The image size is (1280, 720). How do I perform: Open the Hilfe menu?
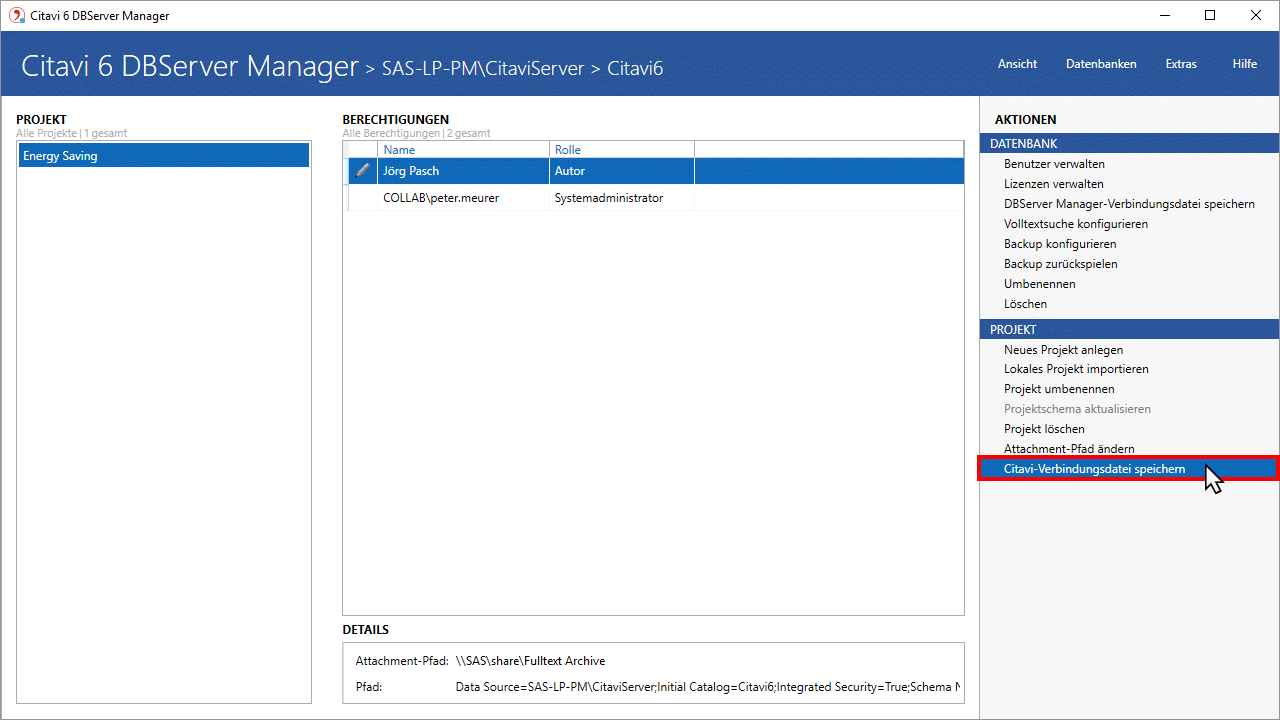coord(1245,64)
